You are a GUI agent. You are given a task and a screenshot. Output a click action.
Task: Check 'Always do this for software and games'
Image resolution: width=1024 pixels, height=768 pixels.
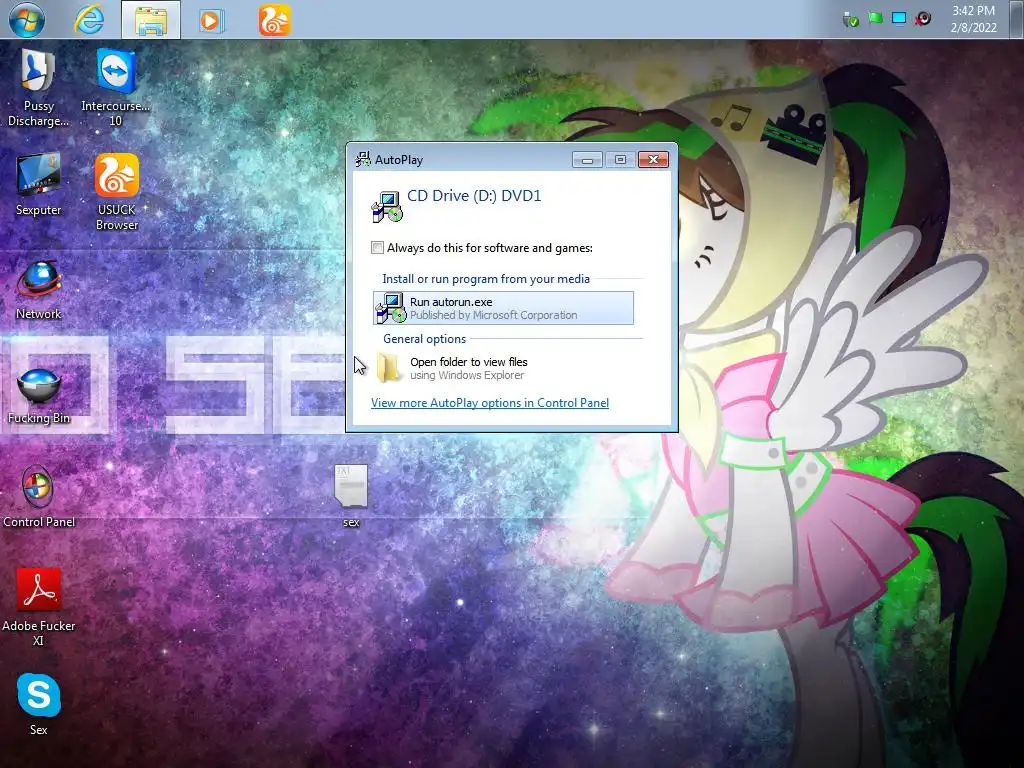(x=377, y=248)
